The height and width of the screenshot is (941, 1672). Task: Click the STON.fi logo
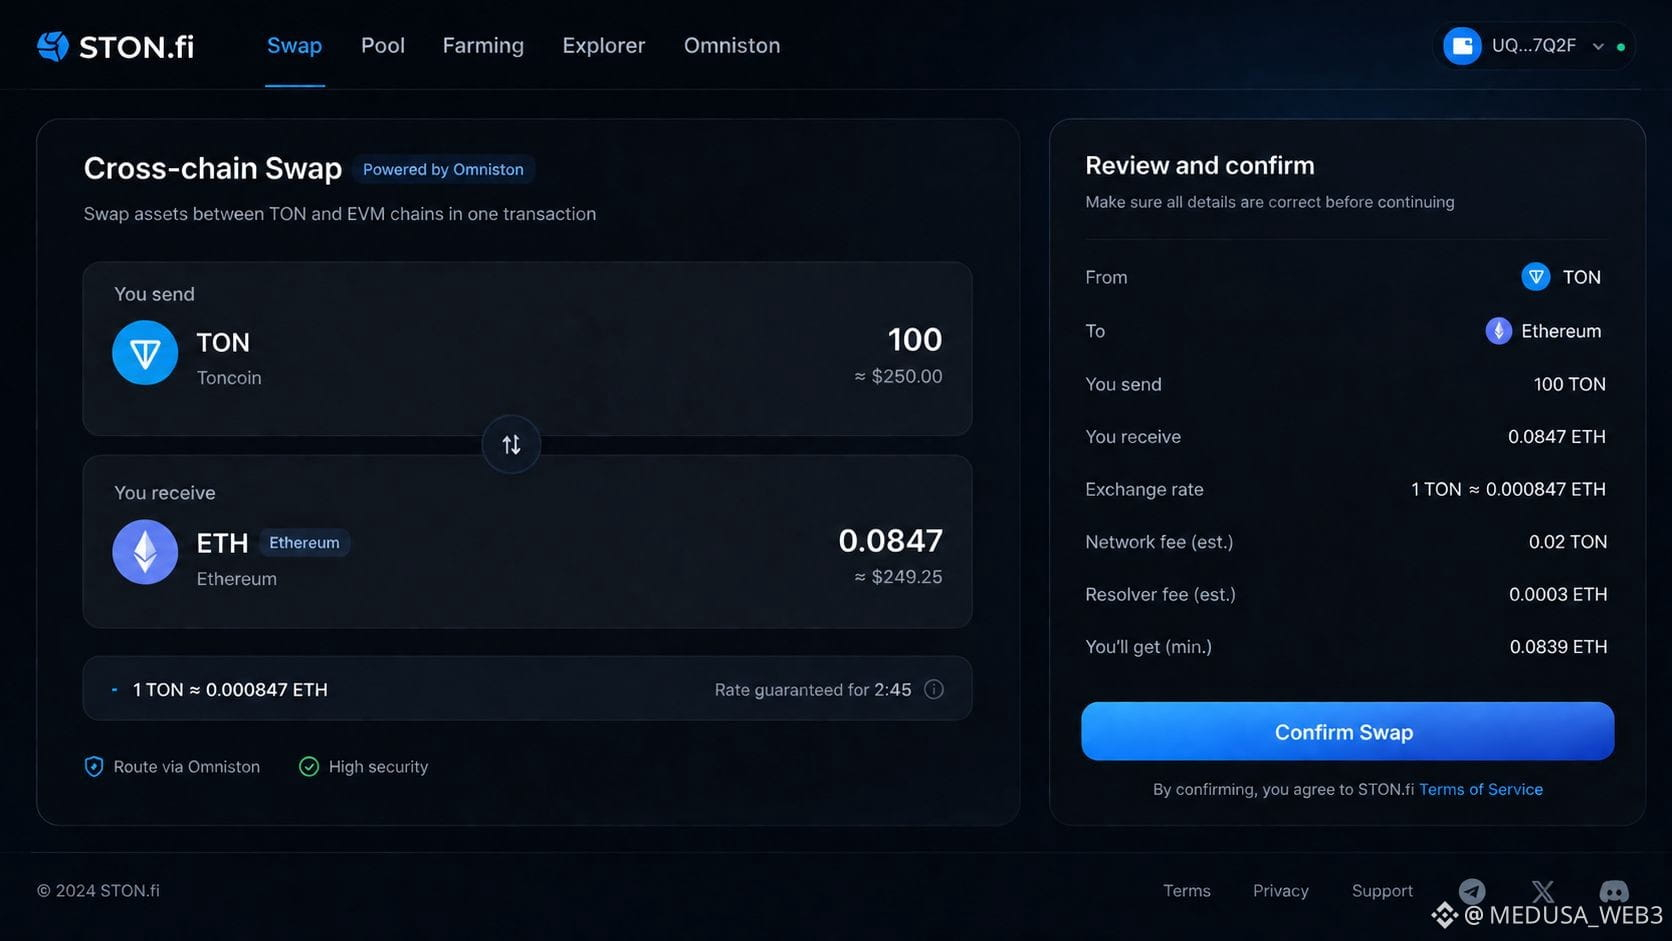pyautogui.click(x=115, y=46)
